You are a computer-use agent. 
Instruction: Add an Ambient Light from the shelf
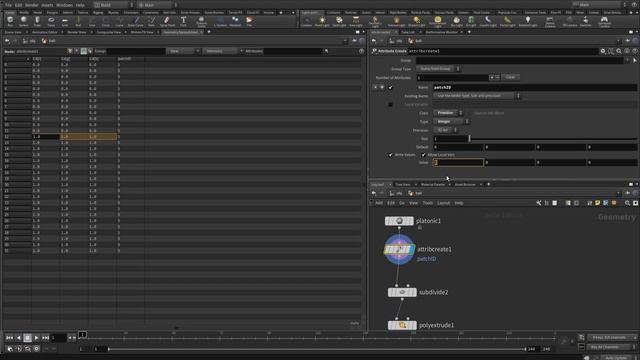coord(528,21)
